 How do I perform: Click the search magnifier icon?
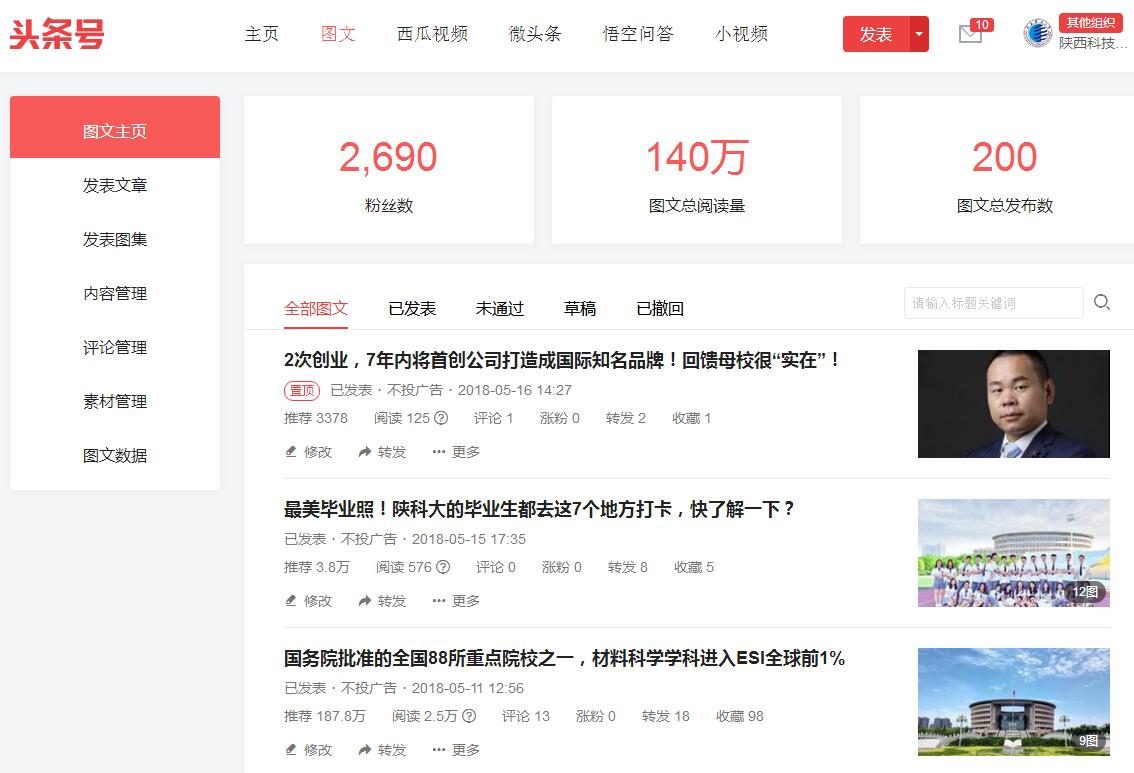point(1102,302)
